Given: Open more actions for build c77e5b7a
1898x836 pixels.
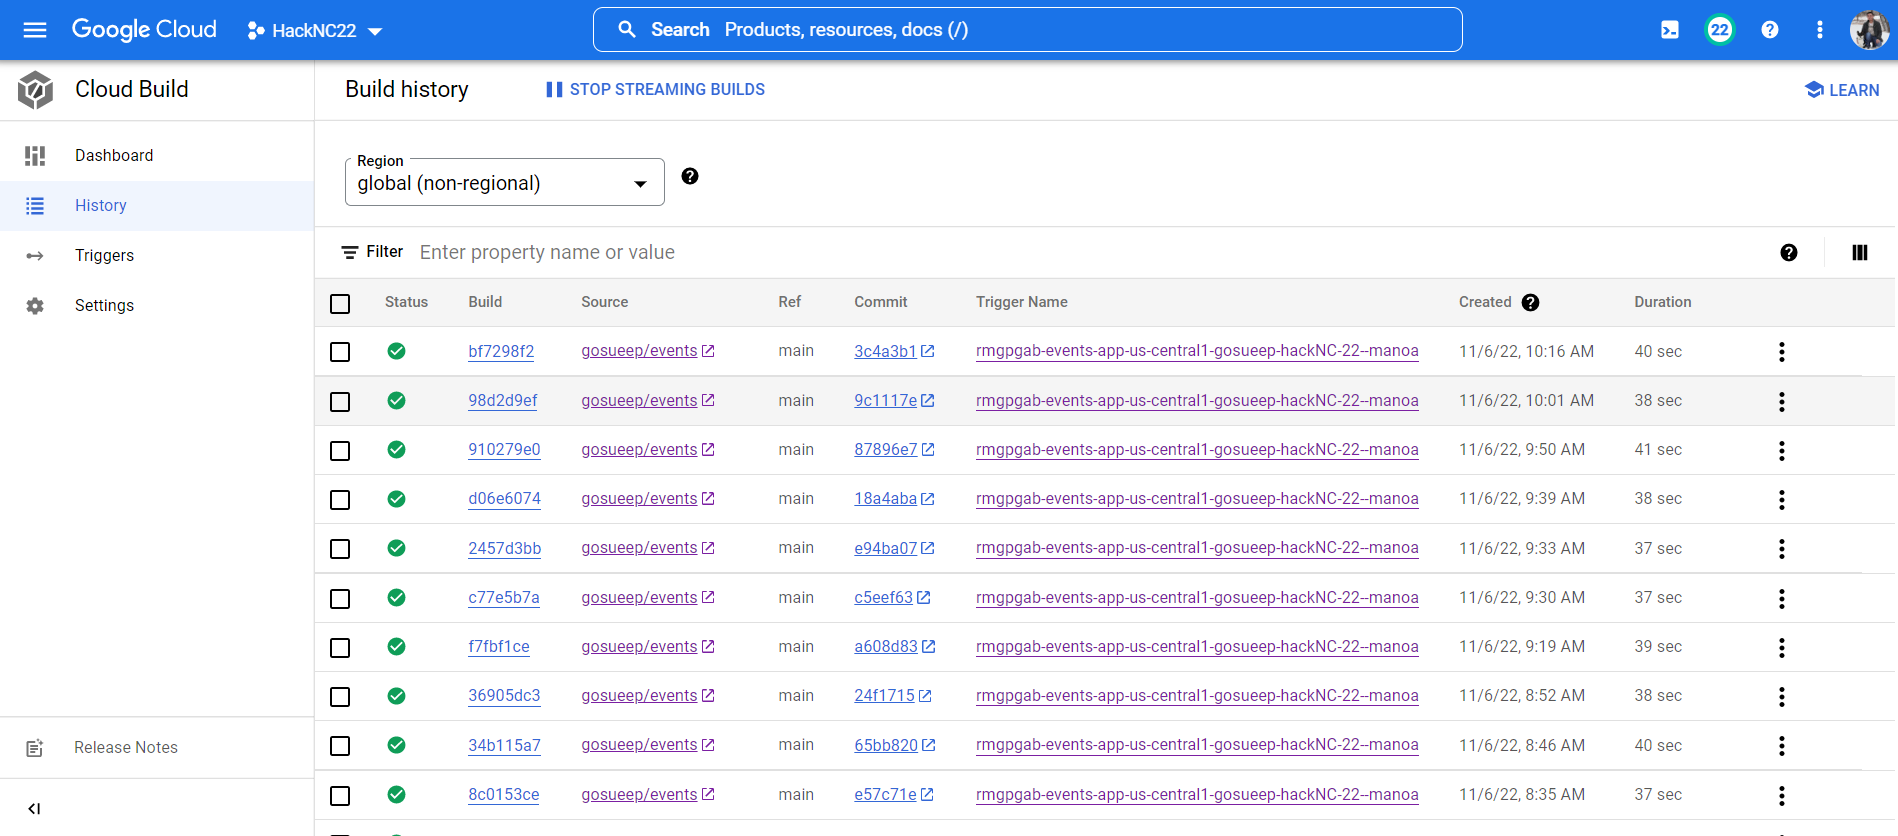Looking at the screenshot, I should [x=1782, y=599].
